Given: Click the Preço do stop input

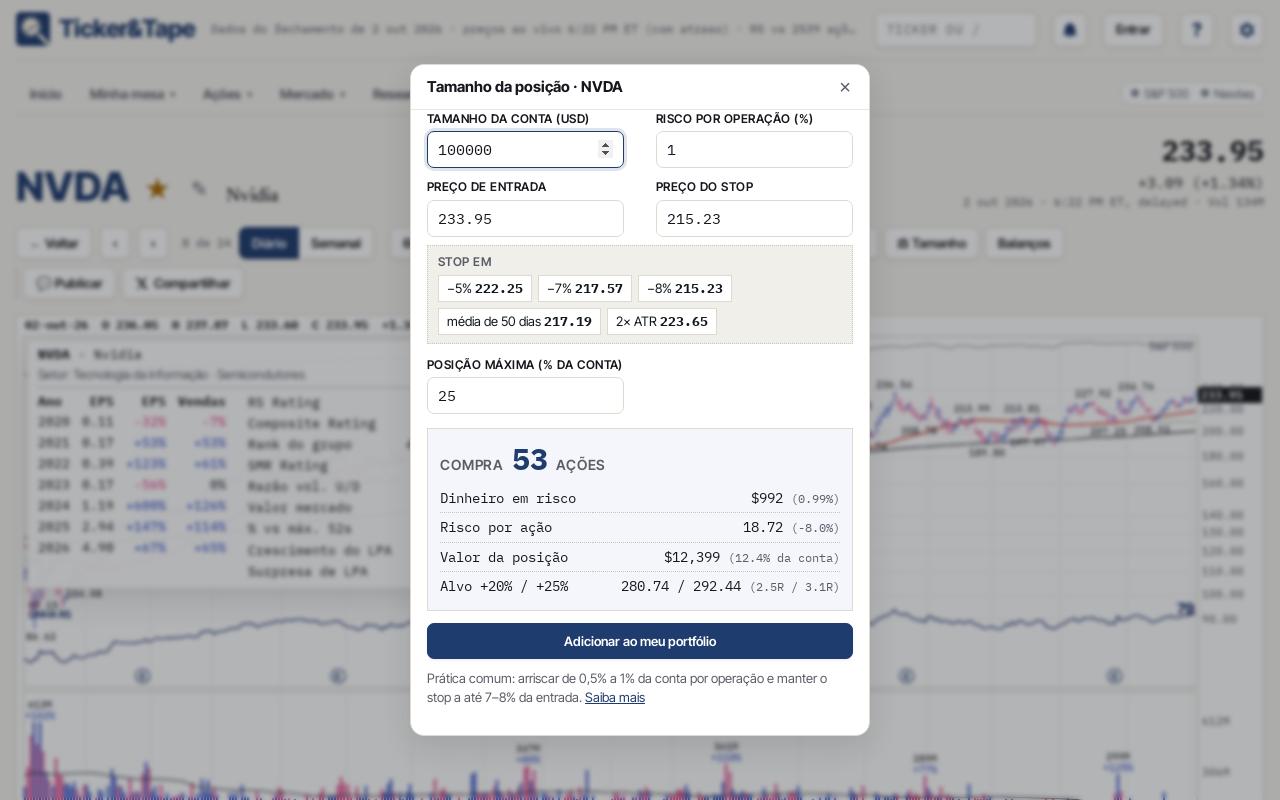Looking at the screenshot, I should (754, 219).
